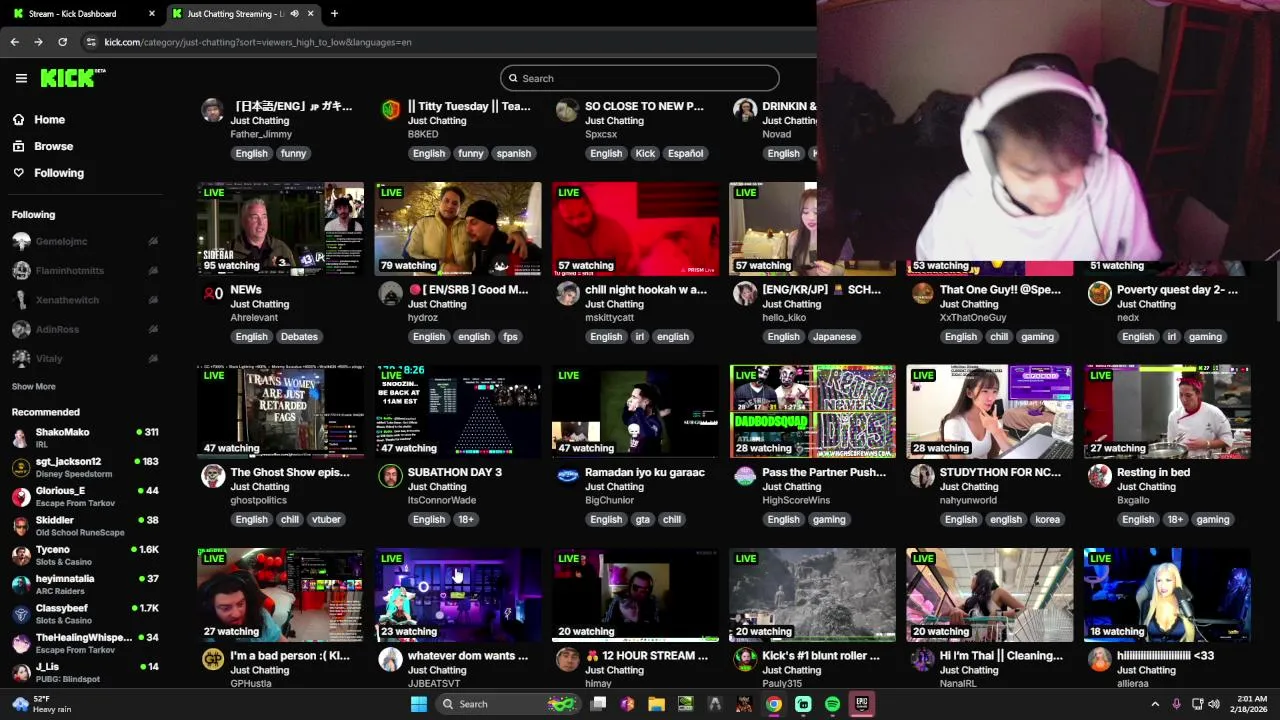Open the volume control in system tray
Screen dimensions: 1280x720
[1214, 704]
